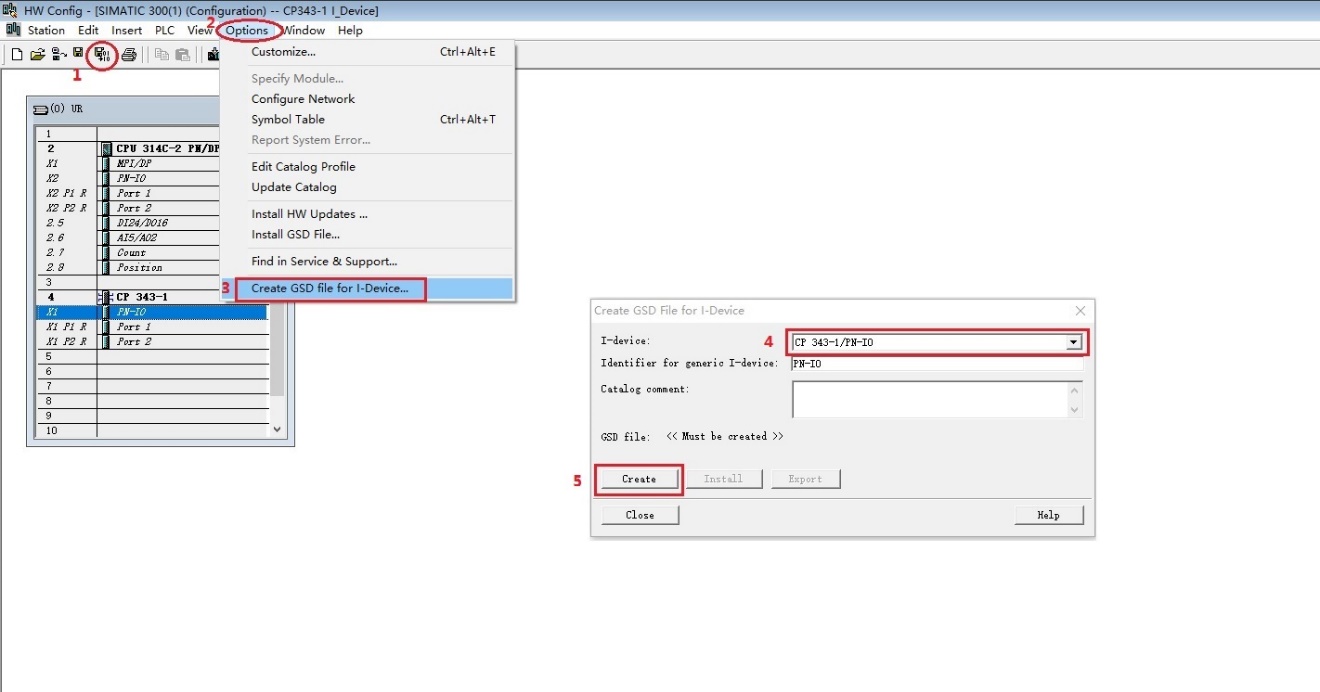Open the Insert menu
This screenshot has width=1320, height=692.
(x=127, y=30)
